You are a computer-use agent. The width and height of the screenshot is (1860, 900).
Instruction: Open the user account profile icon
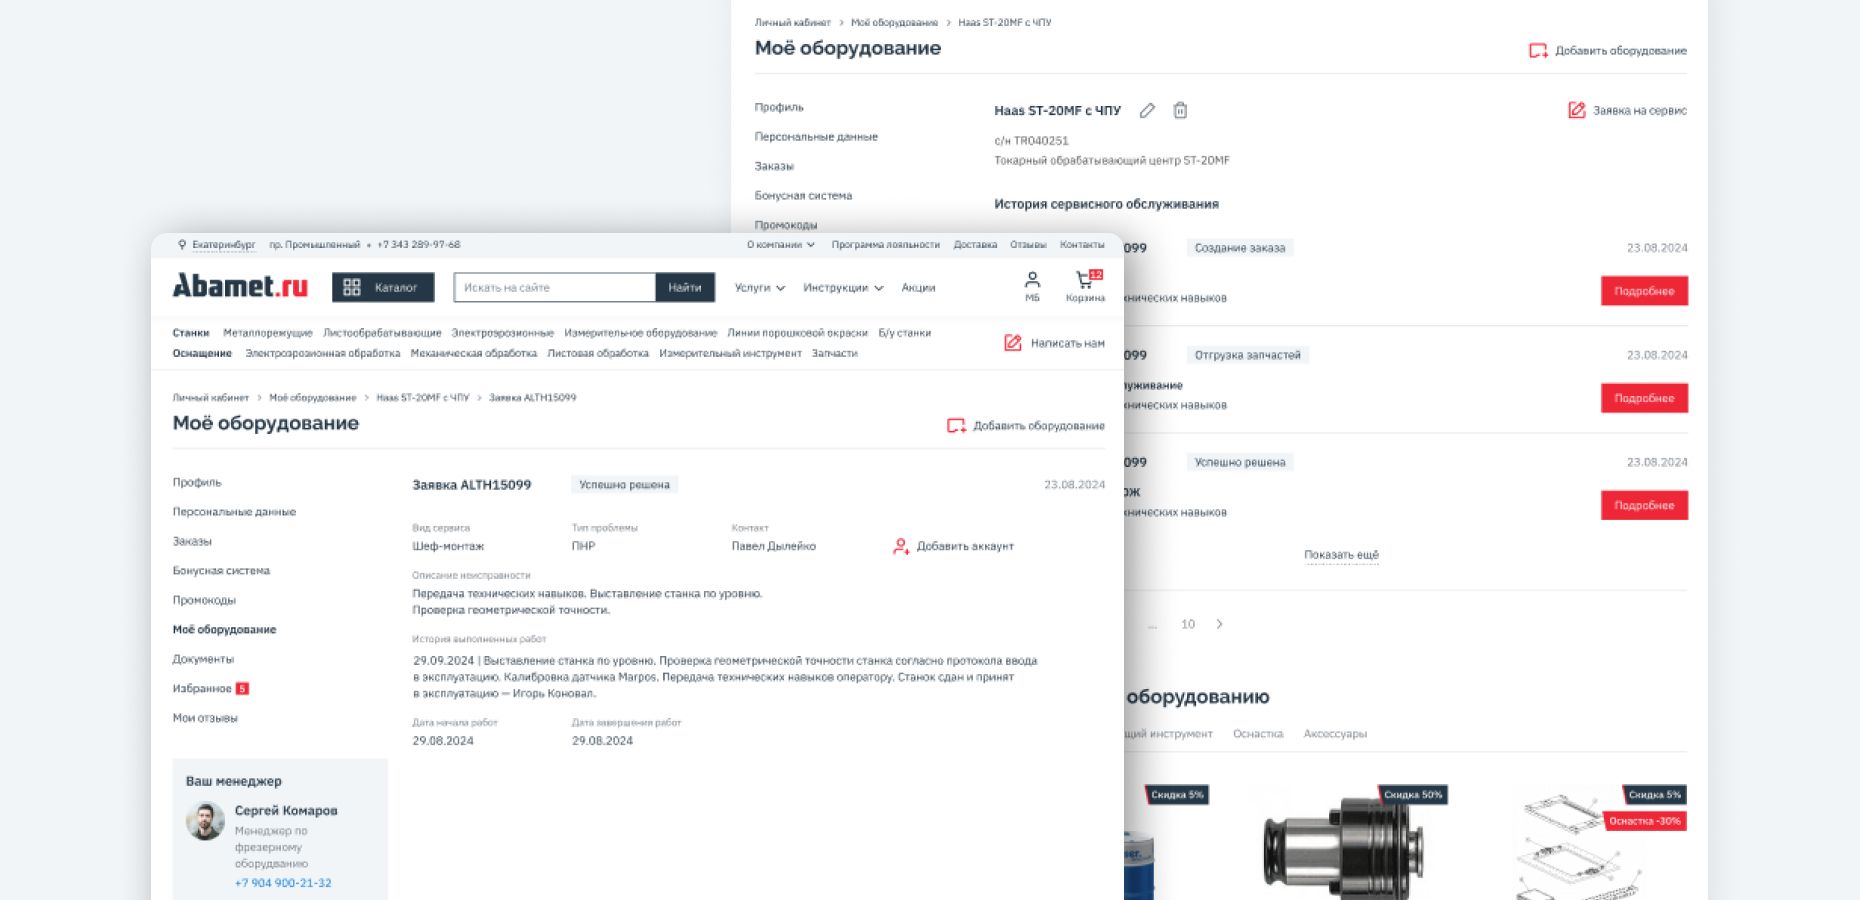[1032, 281]
